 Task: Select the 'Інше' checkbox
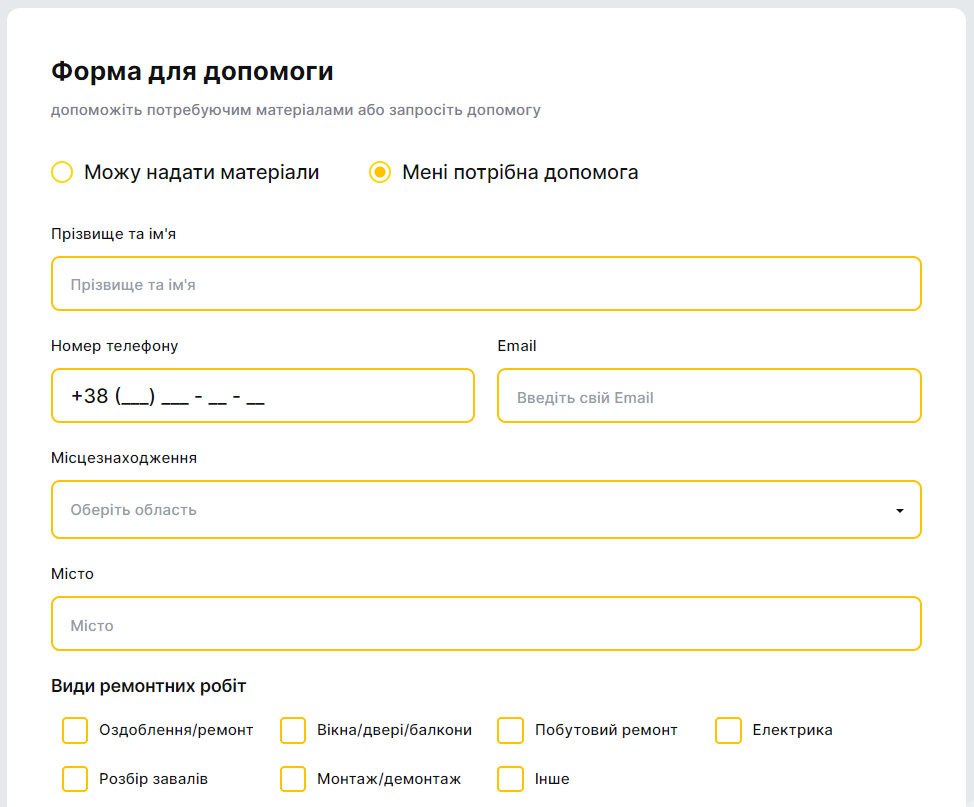coord(511,779)
